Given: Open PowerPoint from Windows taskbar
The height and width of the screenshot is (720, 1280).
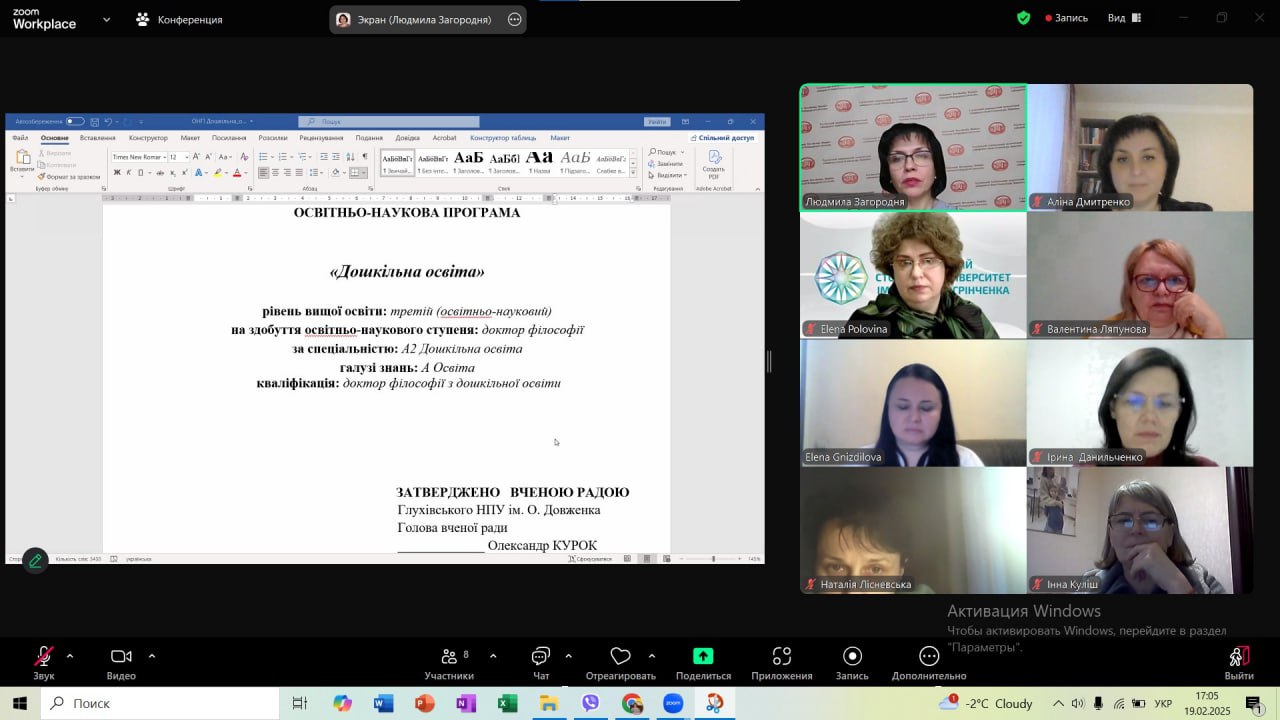Looking at the screenshot, I should (x=425, y=703).
